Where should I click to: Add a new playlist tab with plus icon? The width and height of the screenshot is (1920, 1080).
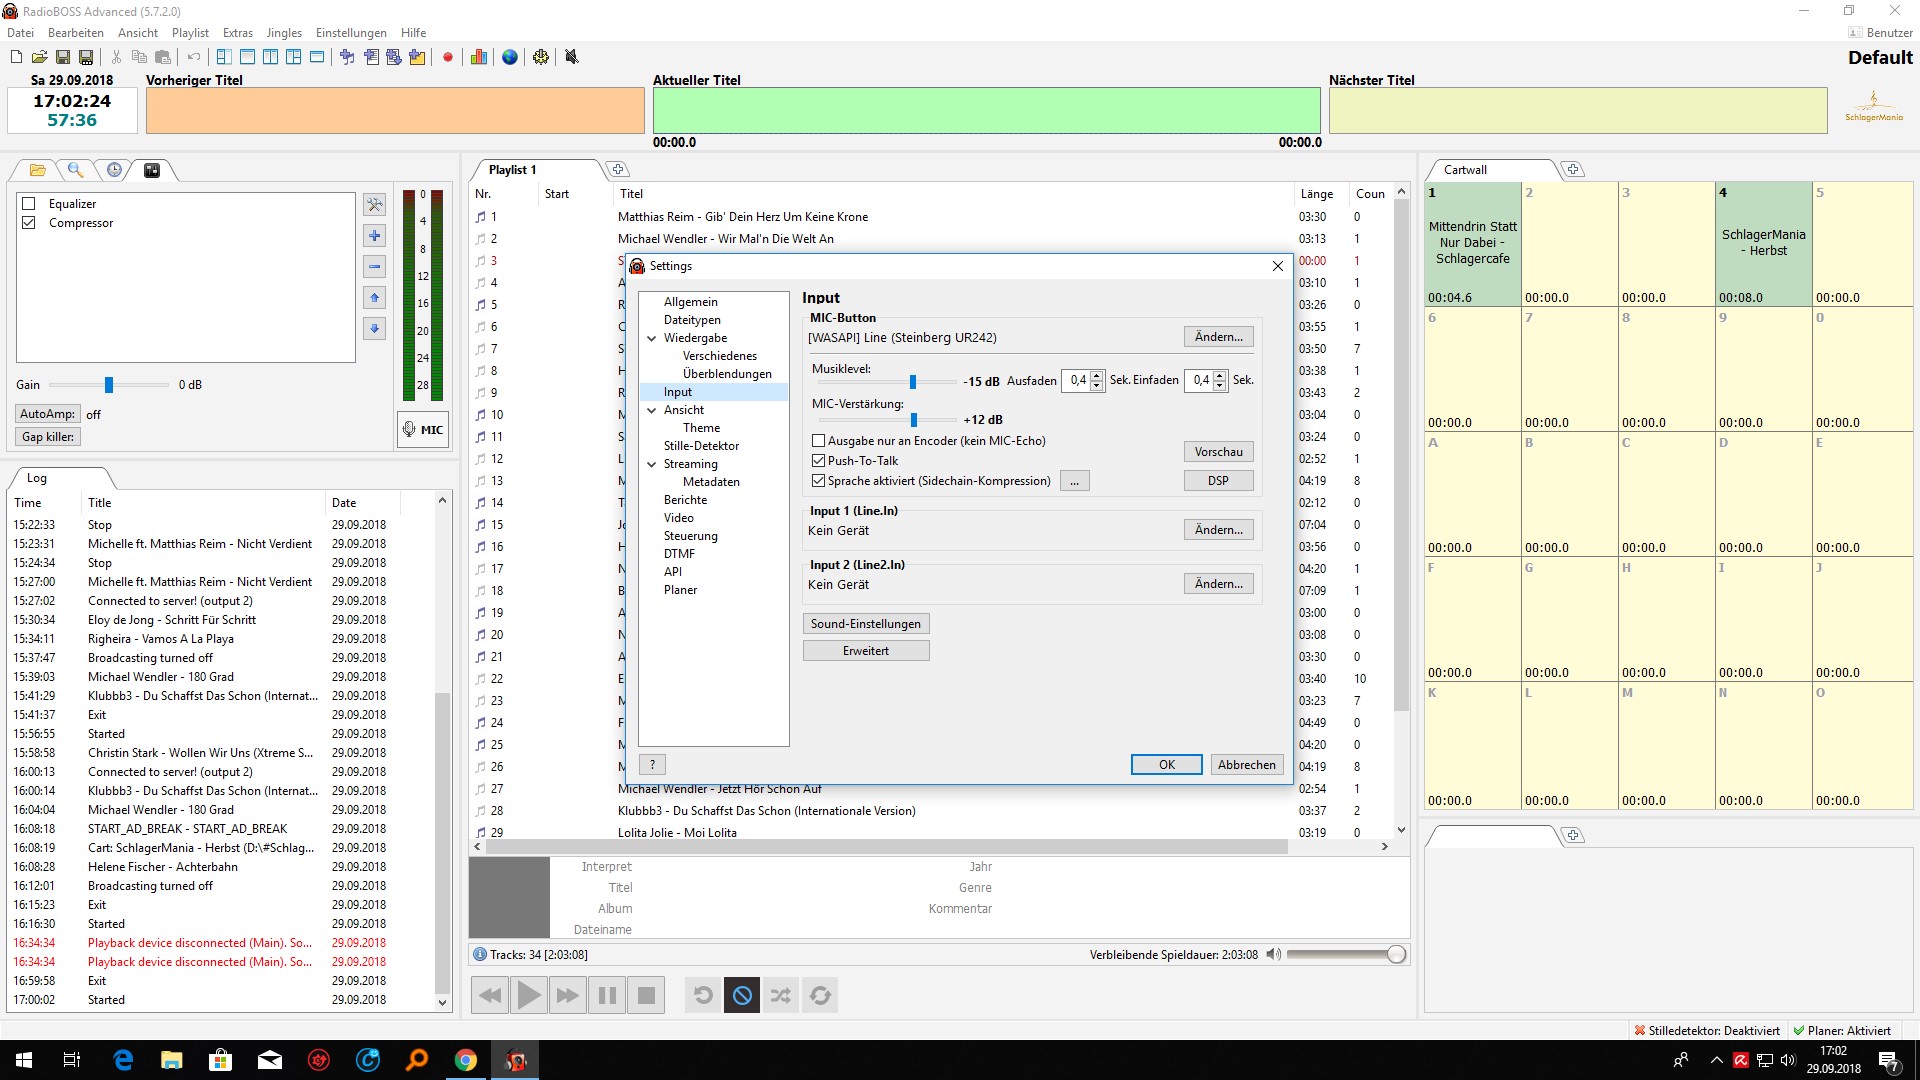pos(618,170)
